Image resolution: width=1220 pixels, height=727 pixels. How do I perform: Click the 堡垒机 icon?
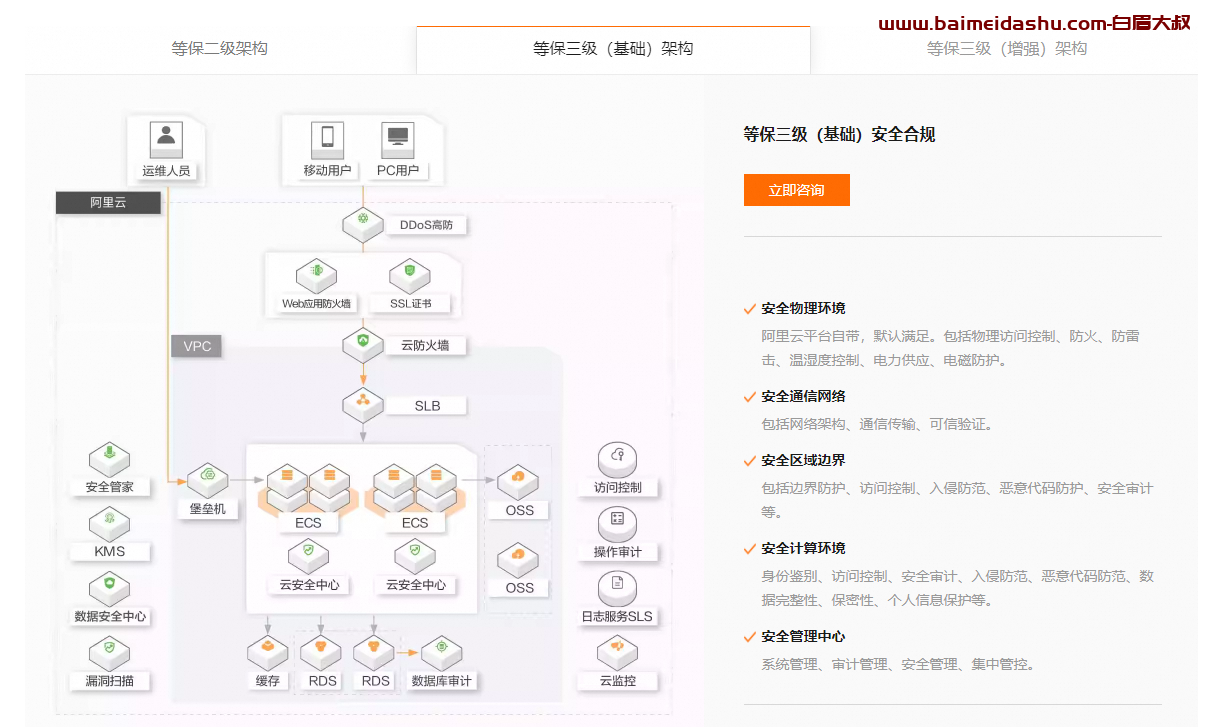tap(208, 480)
